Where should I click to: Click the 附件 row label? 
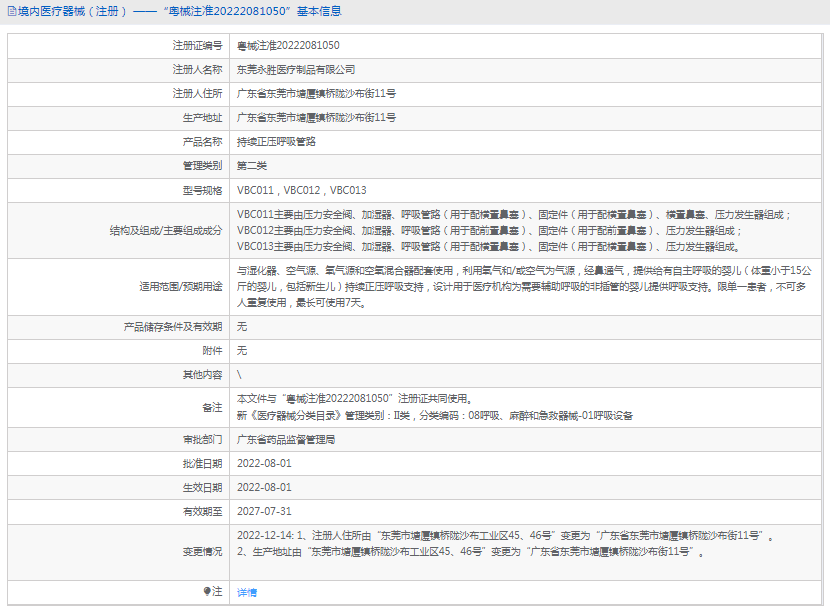coord(212,350)
